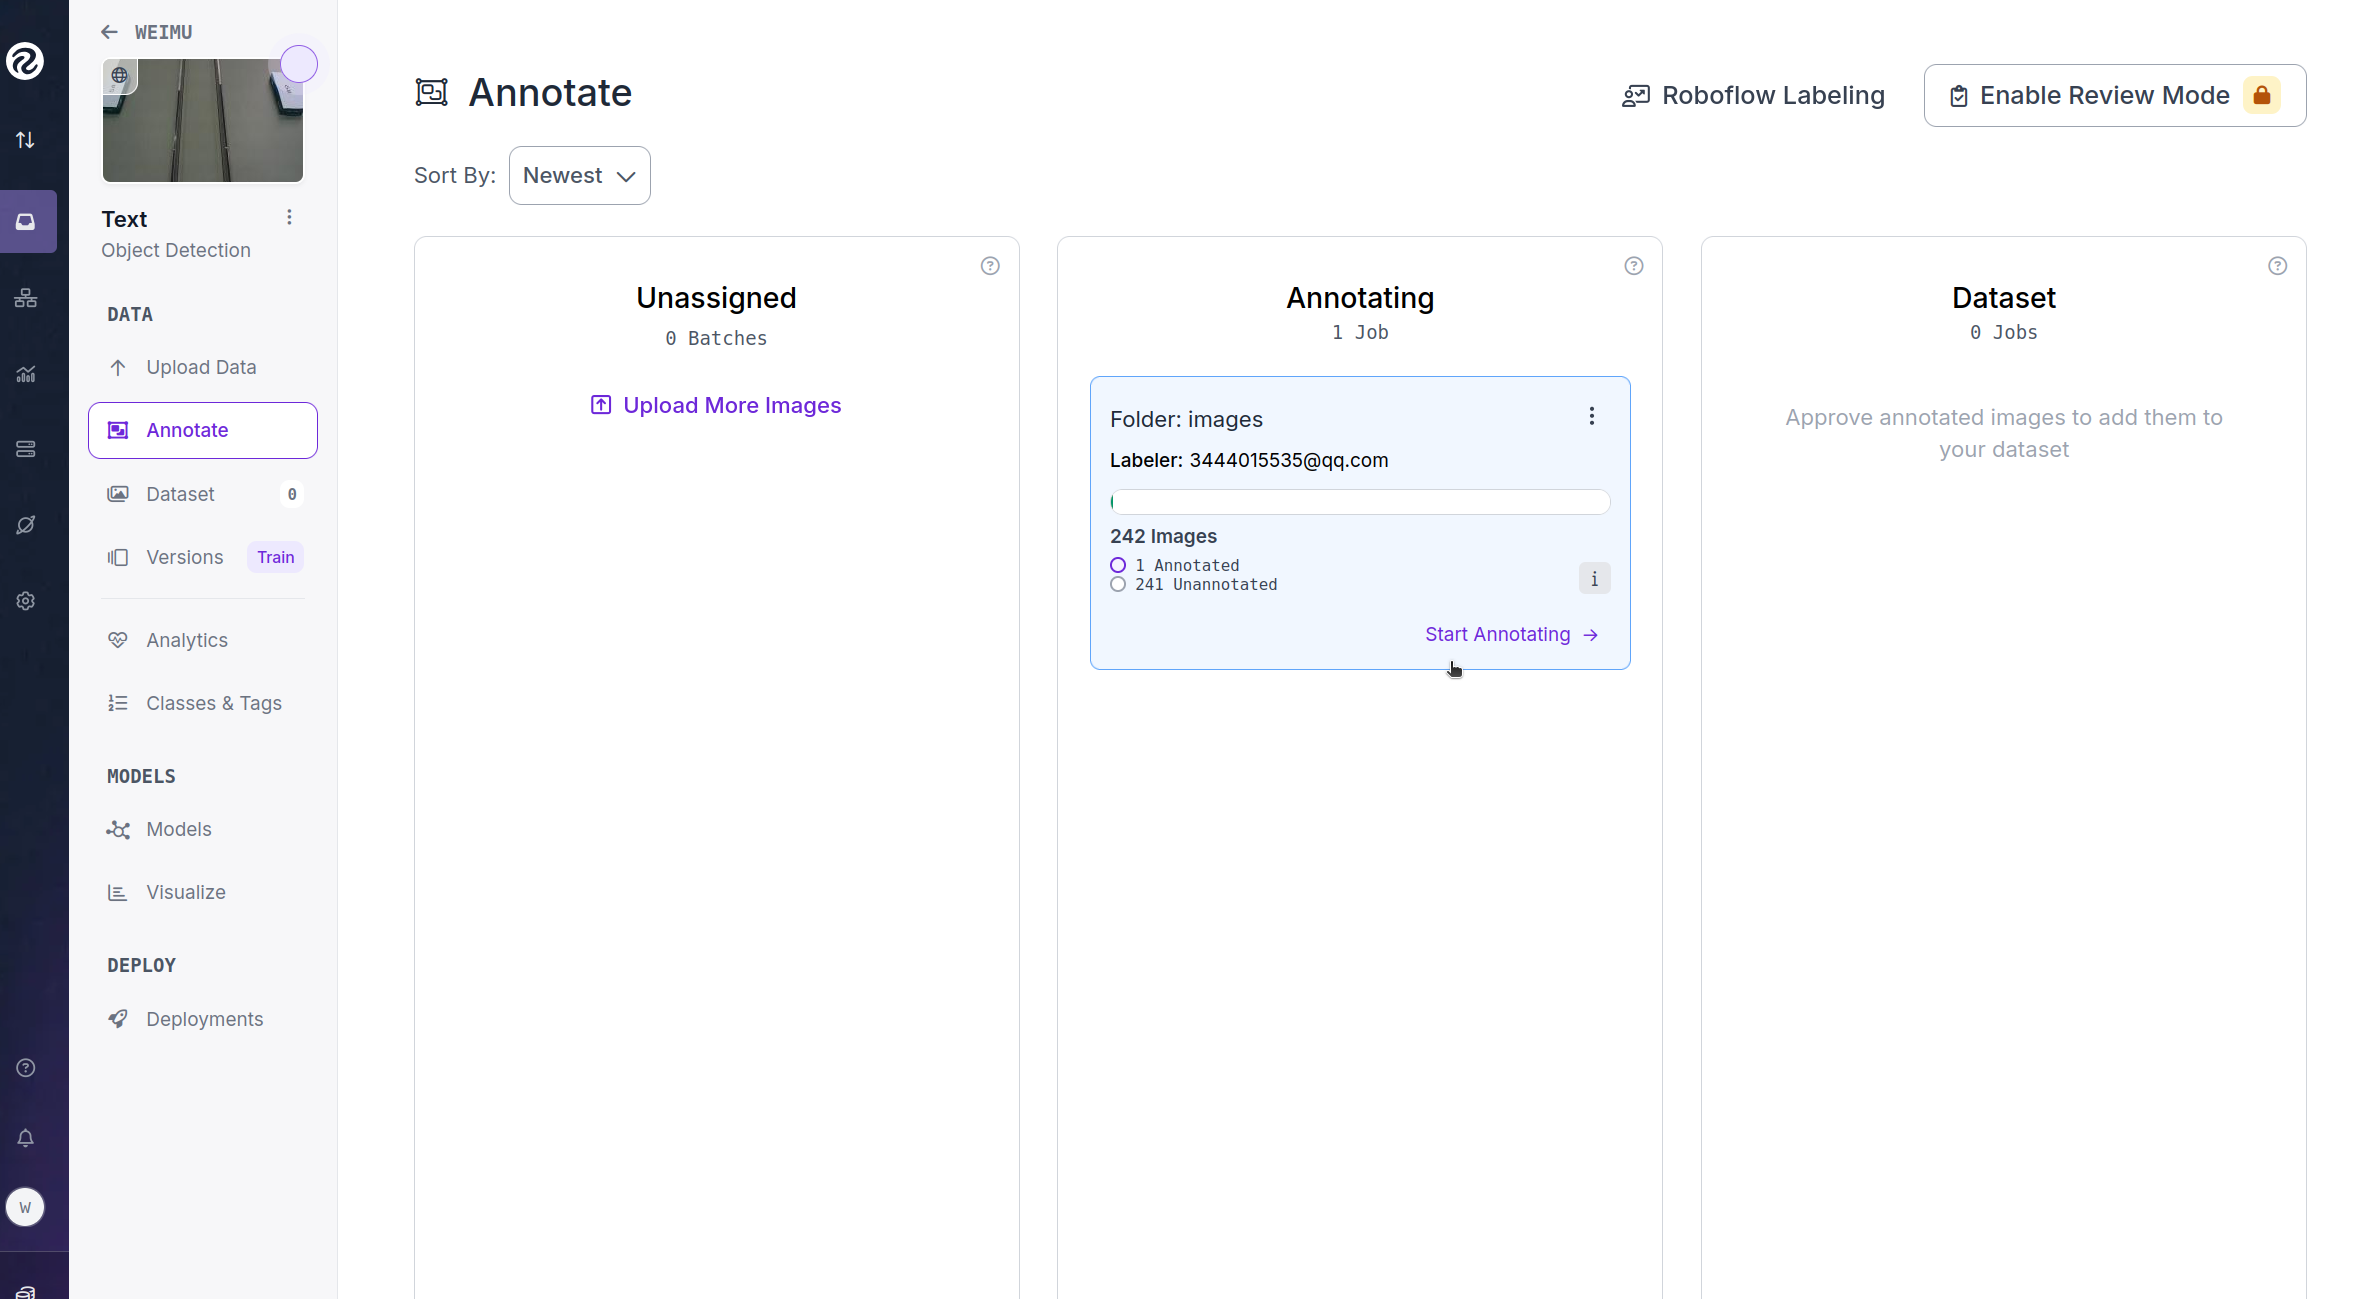The image size is (2365, 1299).
Task: Go to Classes & Tags page
Action: 213,703
